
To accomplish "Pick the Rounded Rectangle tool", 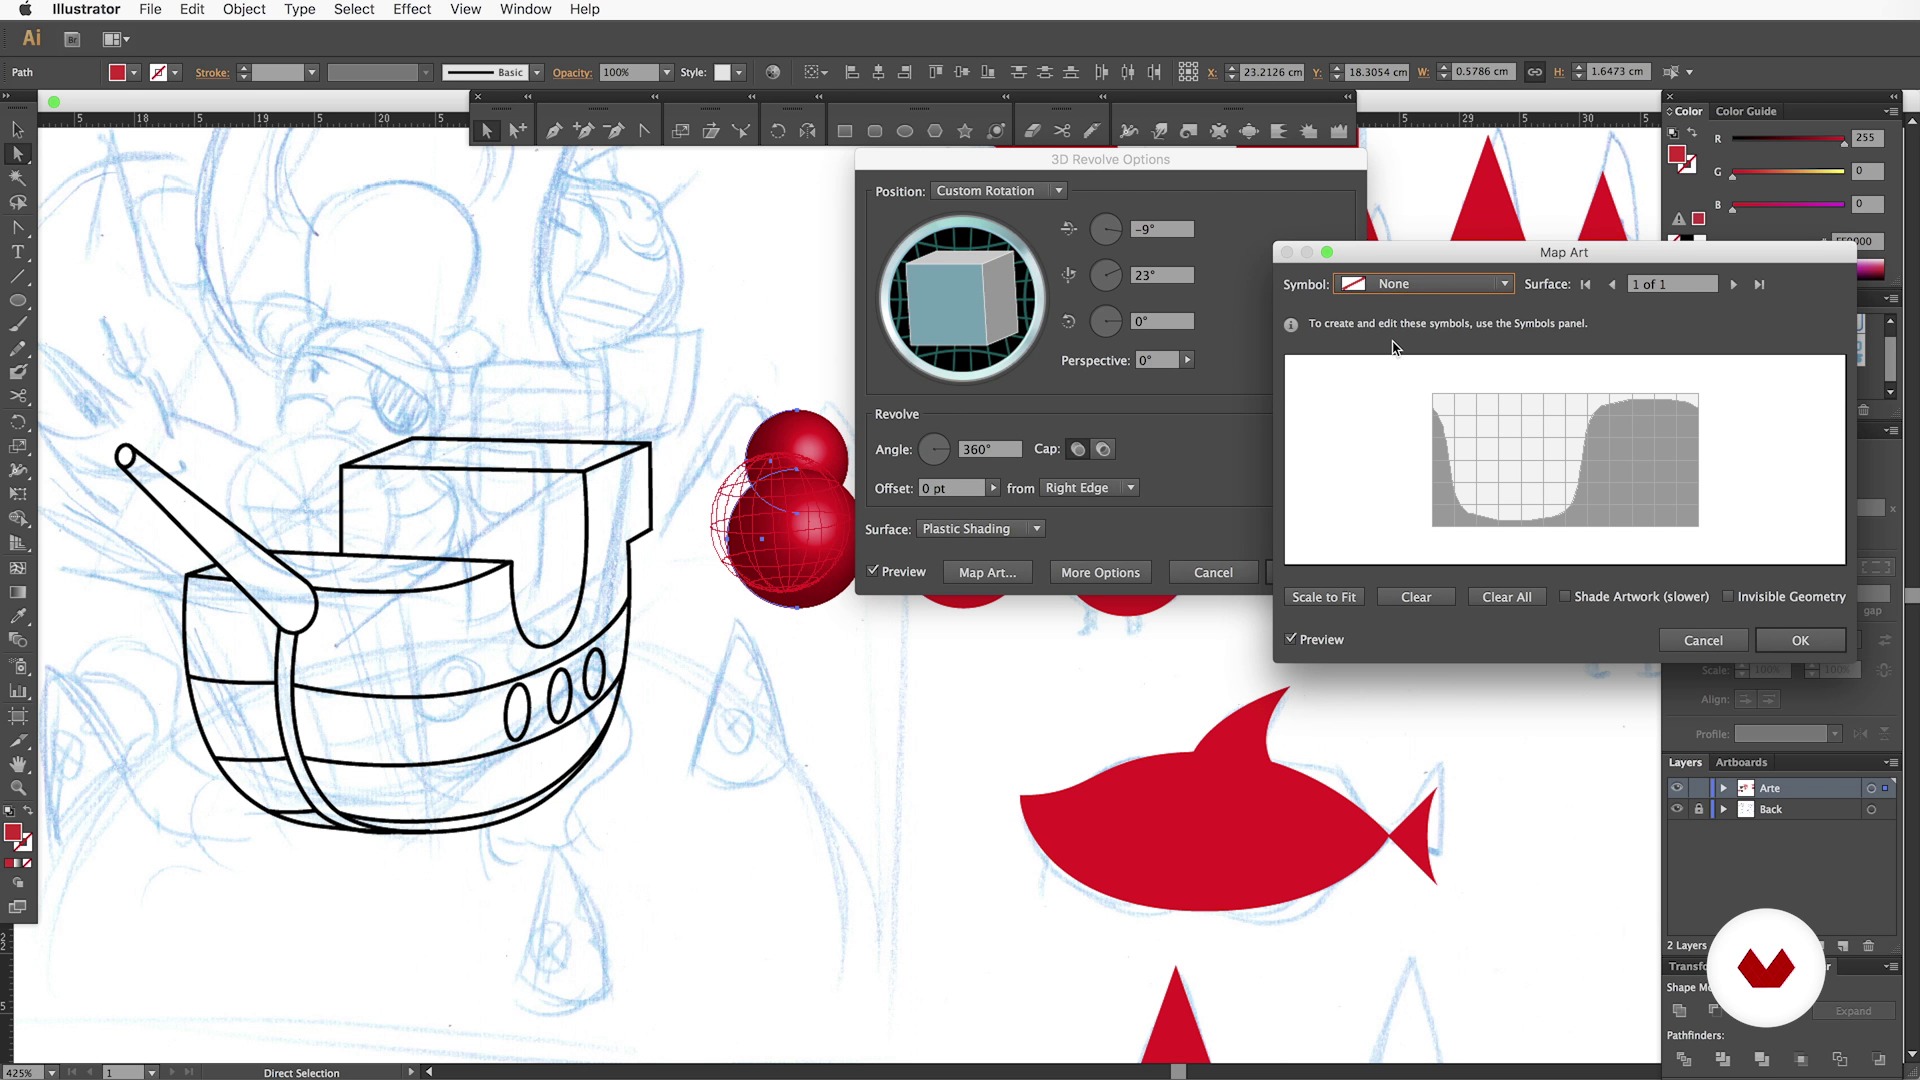I will [x=875, y=131].
